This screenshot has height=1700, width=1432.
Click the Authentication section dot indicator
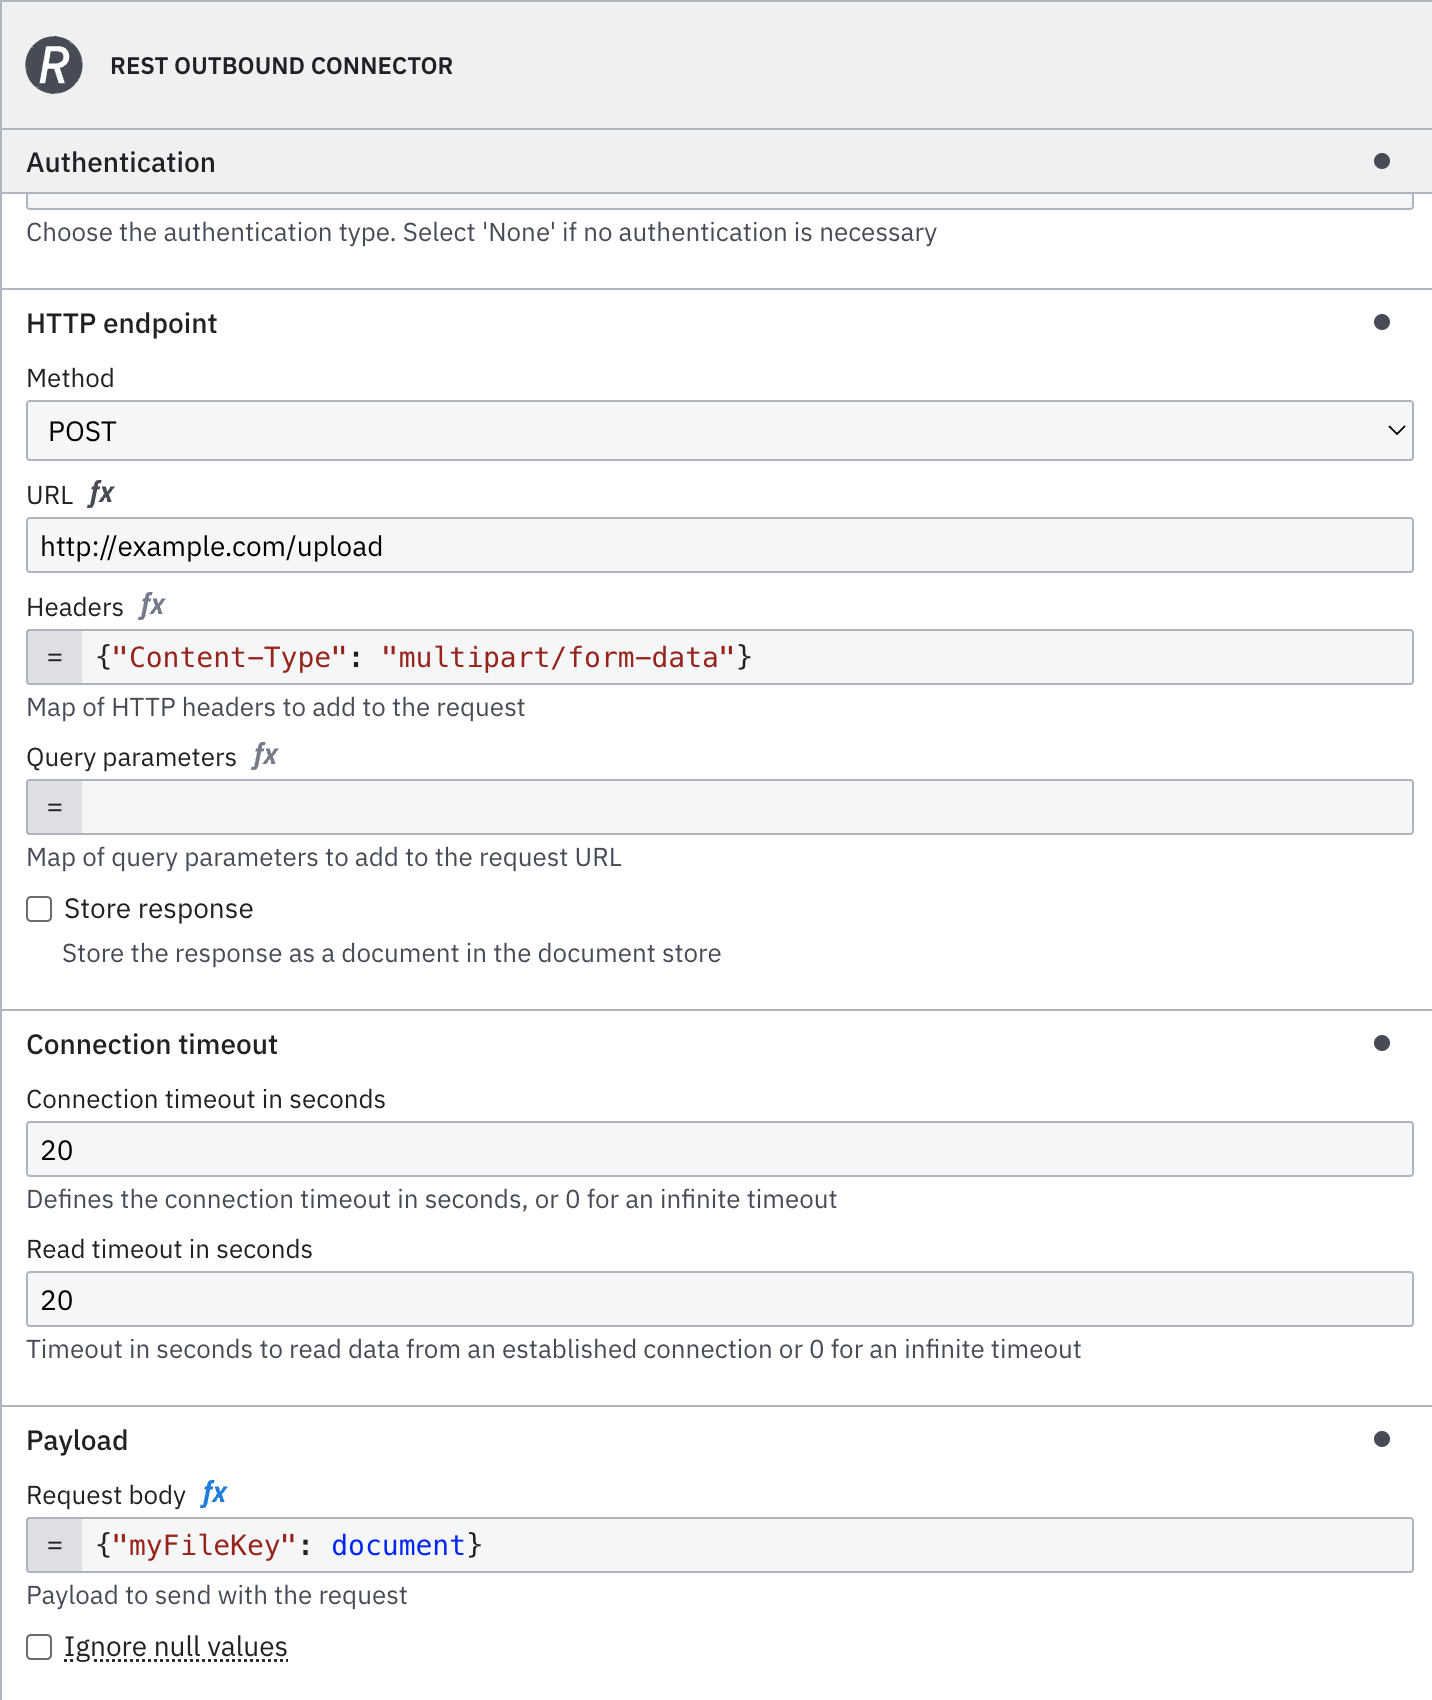[x=1381, y=162]
